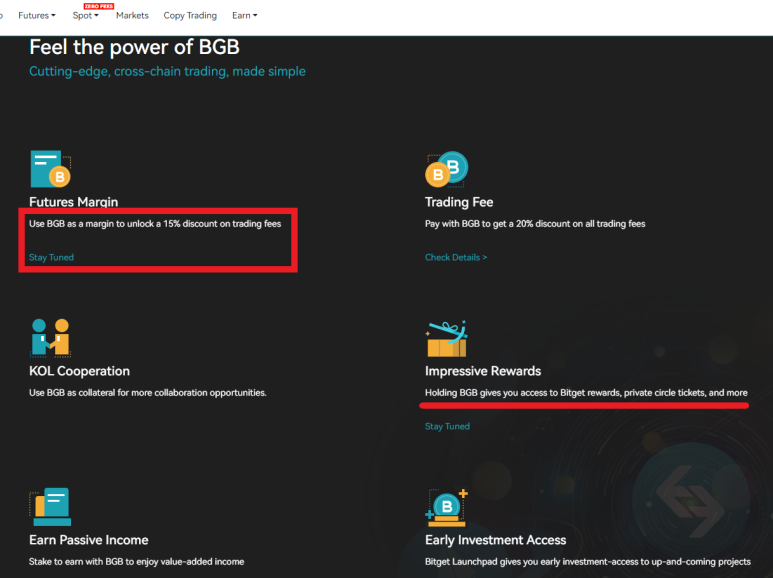Click the ZERO FEES badge above Spot
The image size is (773, 578).
pos(99,6)
